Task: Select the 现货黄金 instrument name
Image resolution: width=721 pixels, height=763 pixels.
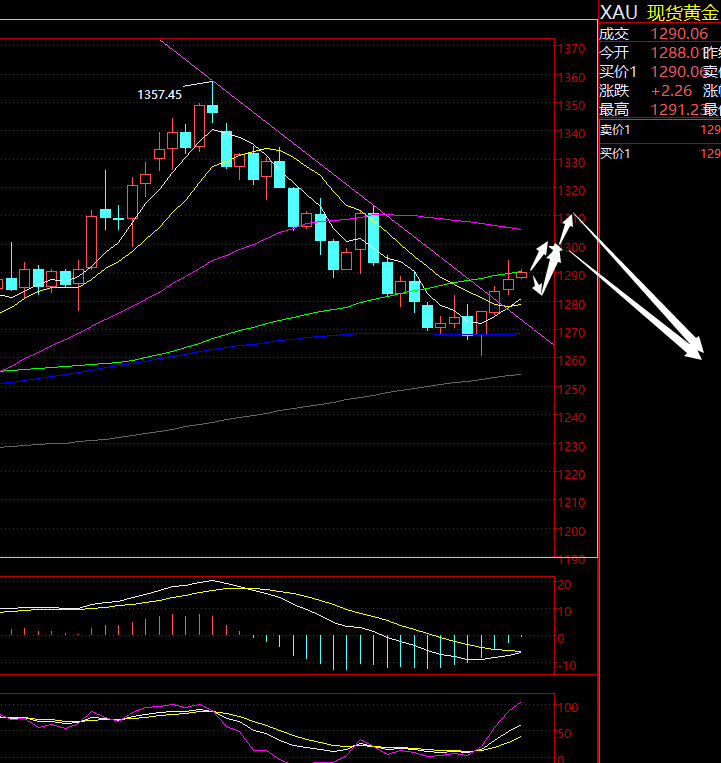Action: pyautogui.click(x=683, y=13)
